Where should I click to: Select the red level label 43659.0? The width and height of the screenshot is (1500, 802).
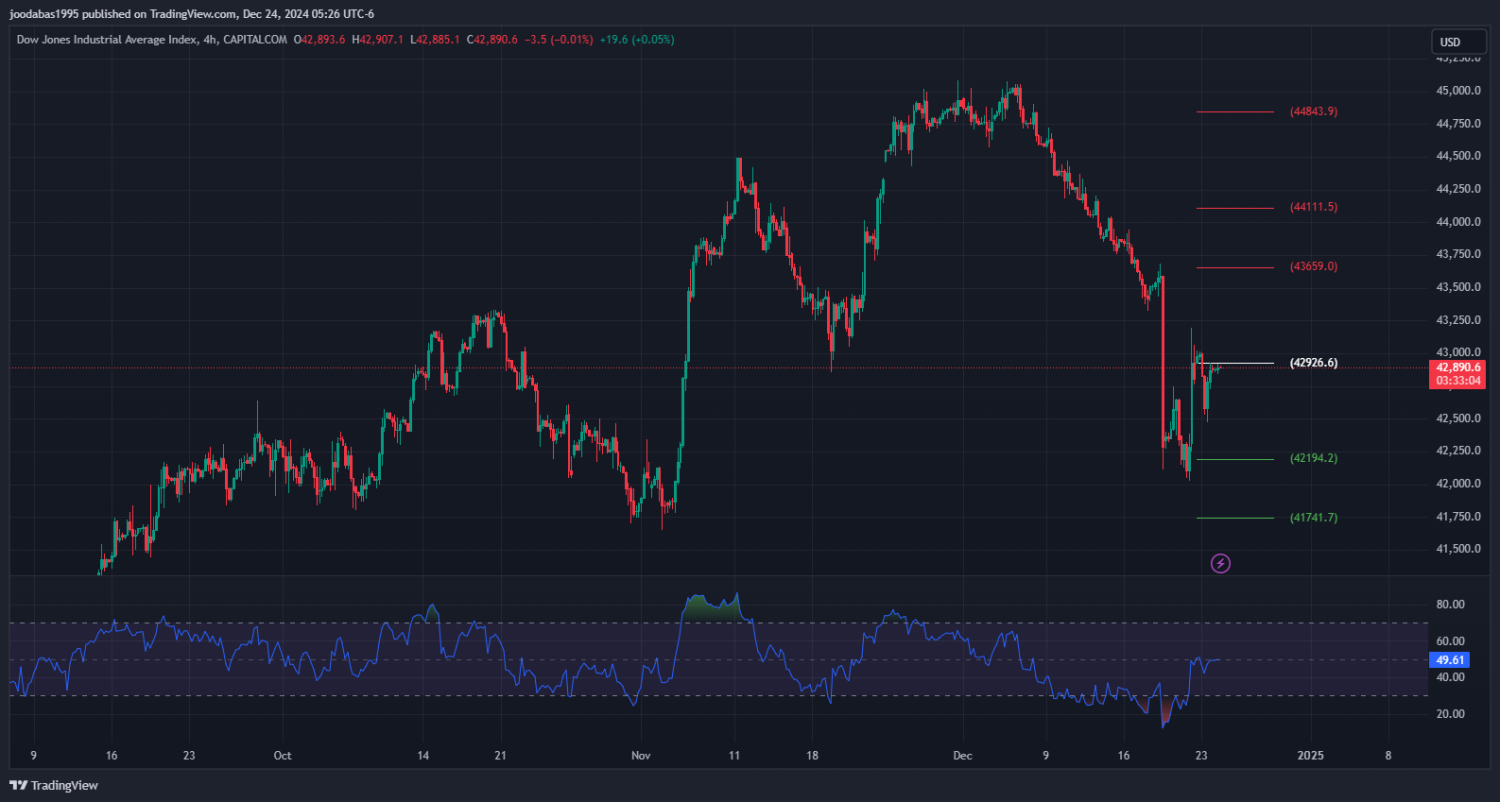[x=1313, y=267]
